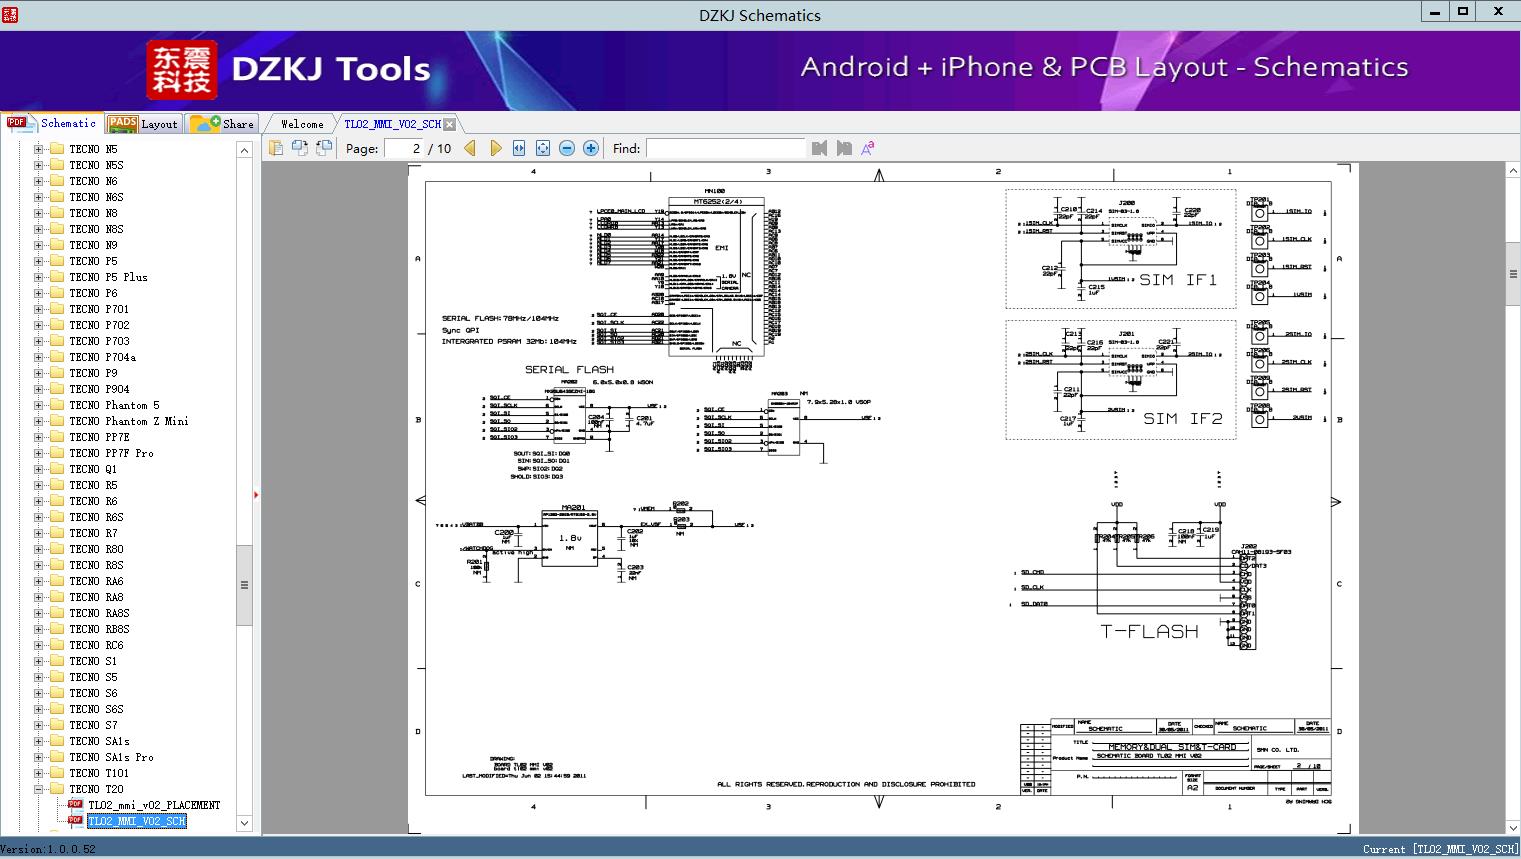This screenshot has height=859, width=1521.
Task: Close the TL02_MMI_V02_SCH tab
Action: pos(449,124)
